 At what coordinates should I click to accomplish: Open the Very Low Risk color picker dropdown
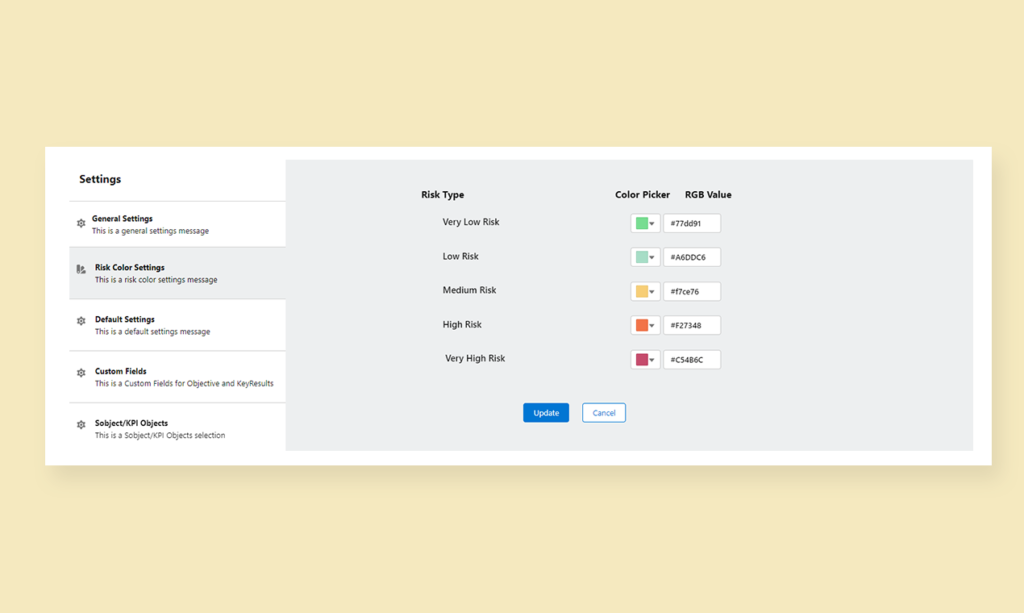(x=651, y=222)
